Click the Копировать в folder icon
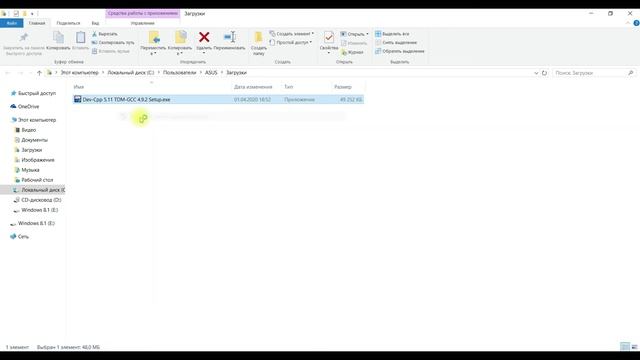This screenshot has height=360, width=640. point(180,37)
